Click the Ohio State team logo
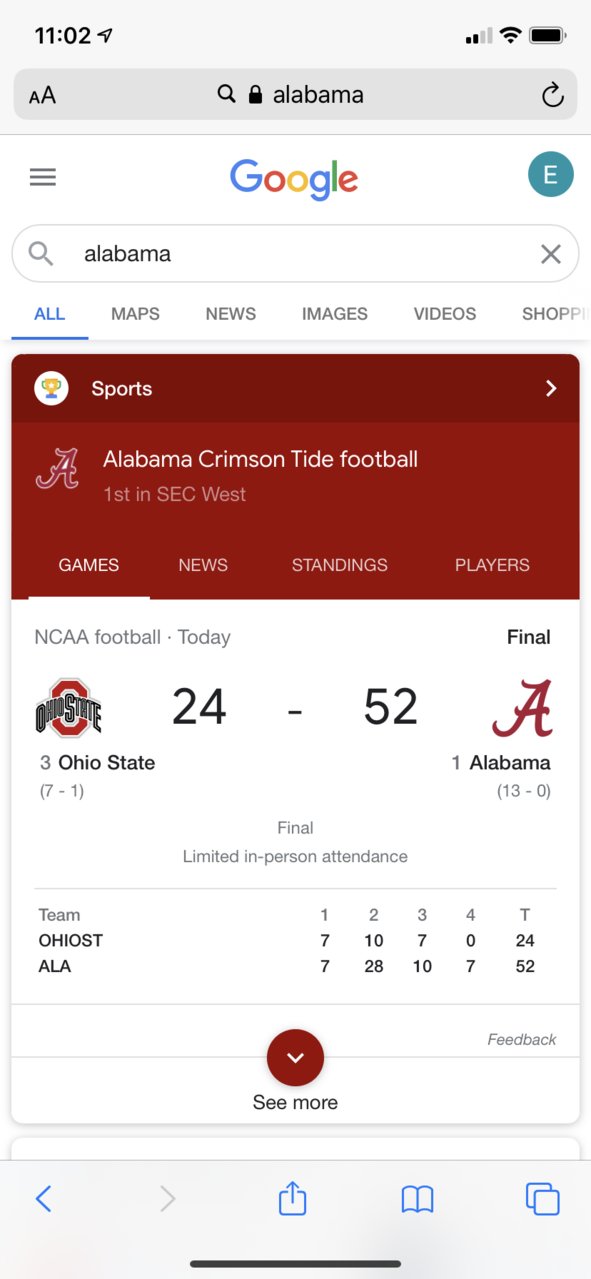The image size is (591, 1279). [69, 708]
